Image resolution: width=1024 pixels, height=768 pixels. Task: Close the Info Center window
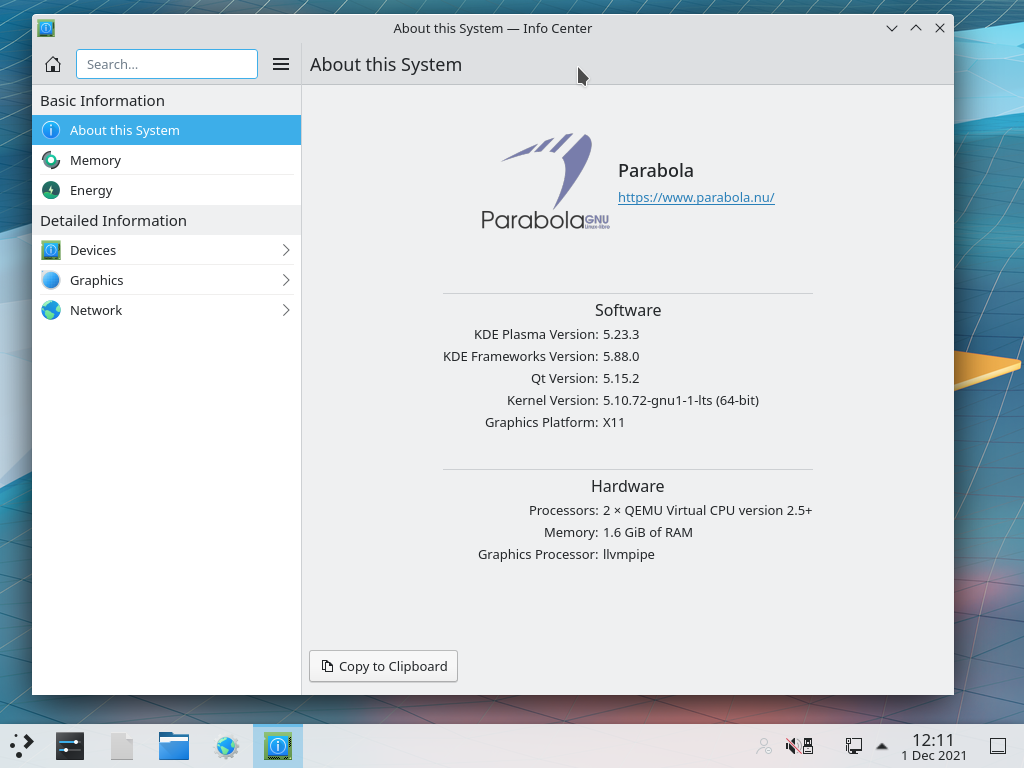coord(940,28)
